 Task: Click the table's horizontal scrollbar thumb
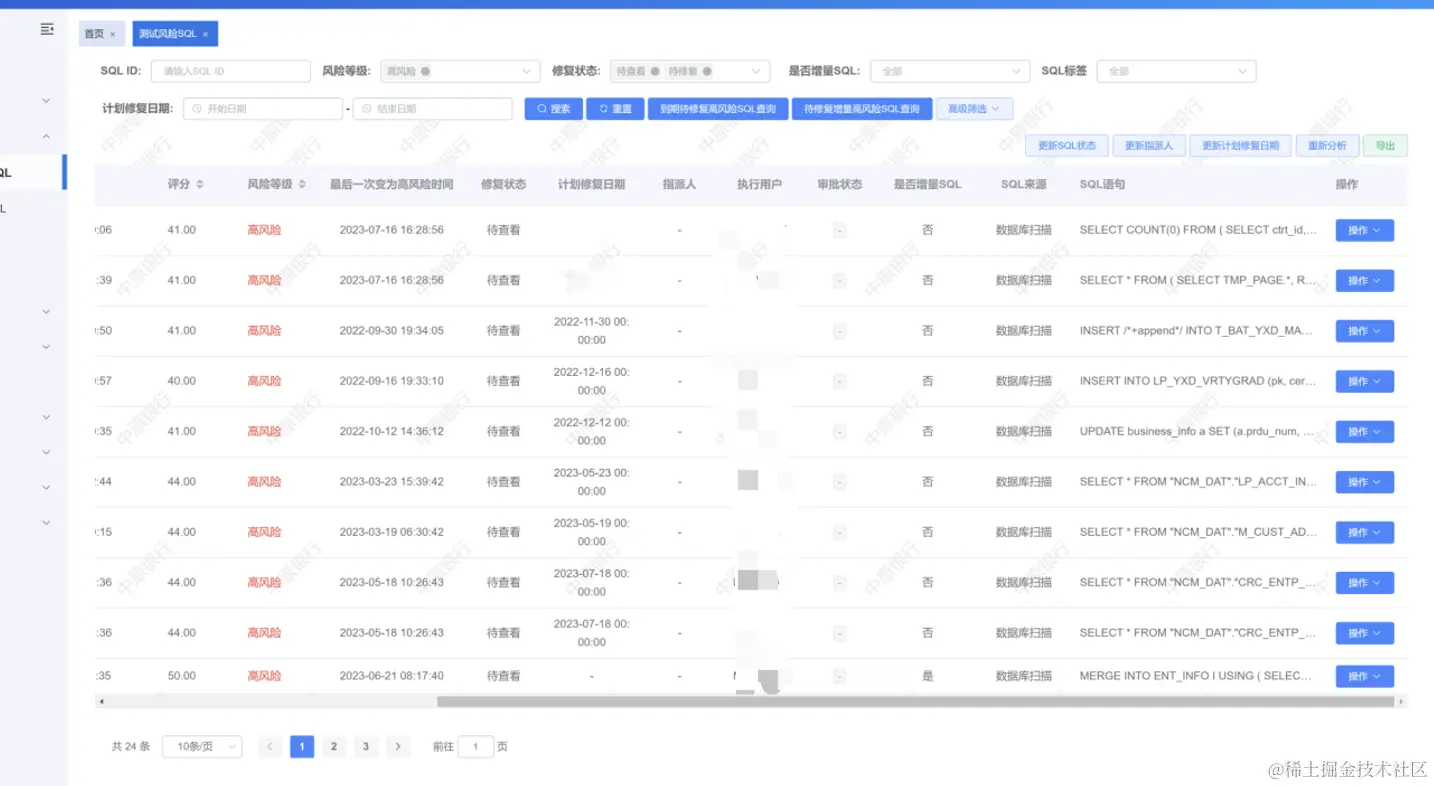tap(915, 702)
